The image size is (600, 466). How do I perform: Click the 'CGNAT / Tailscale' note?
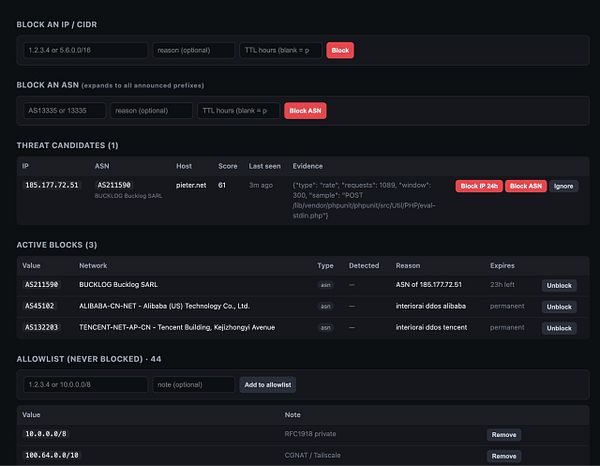(313, 455)
